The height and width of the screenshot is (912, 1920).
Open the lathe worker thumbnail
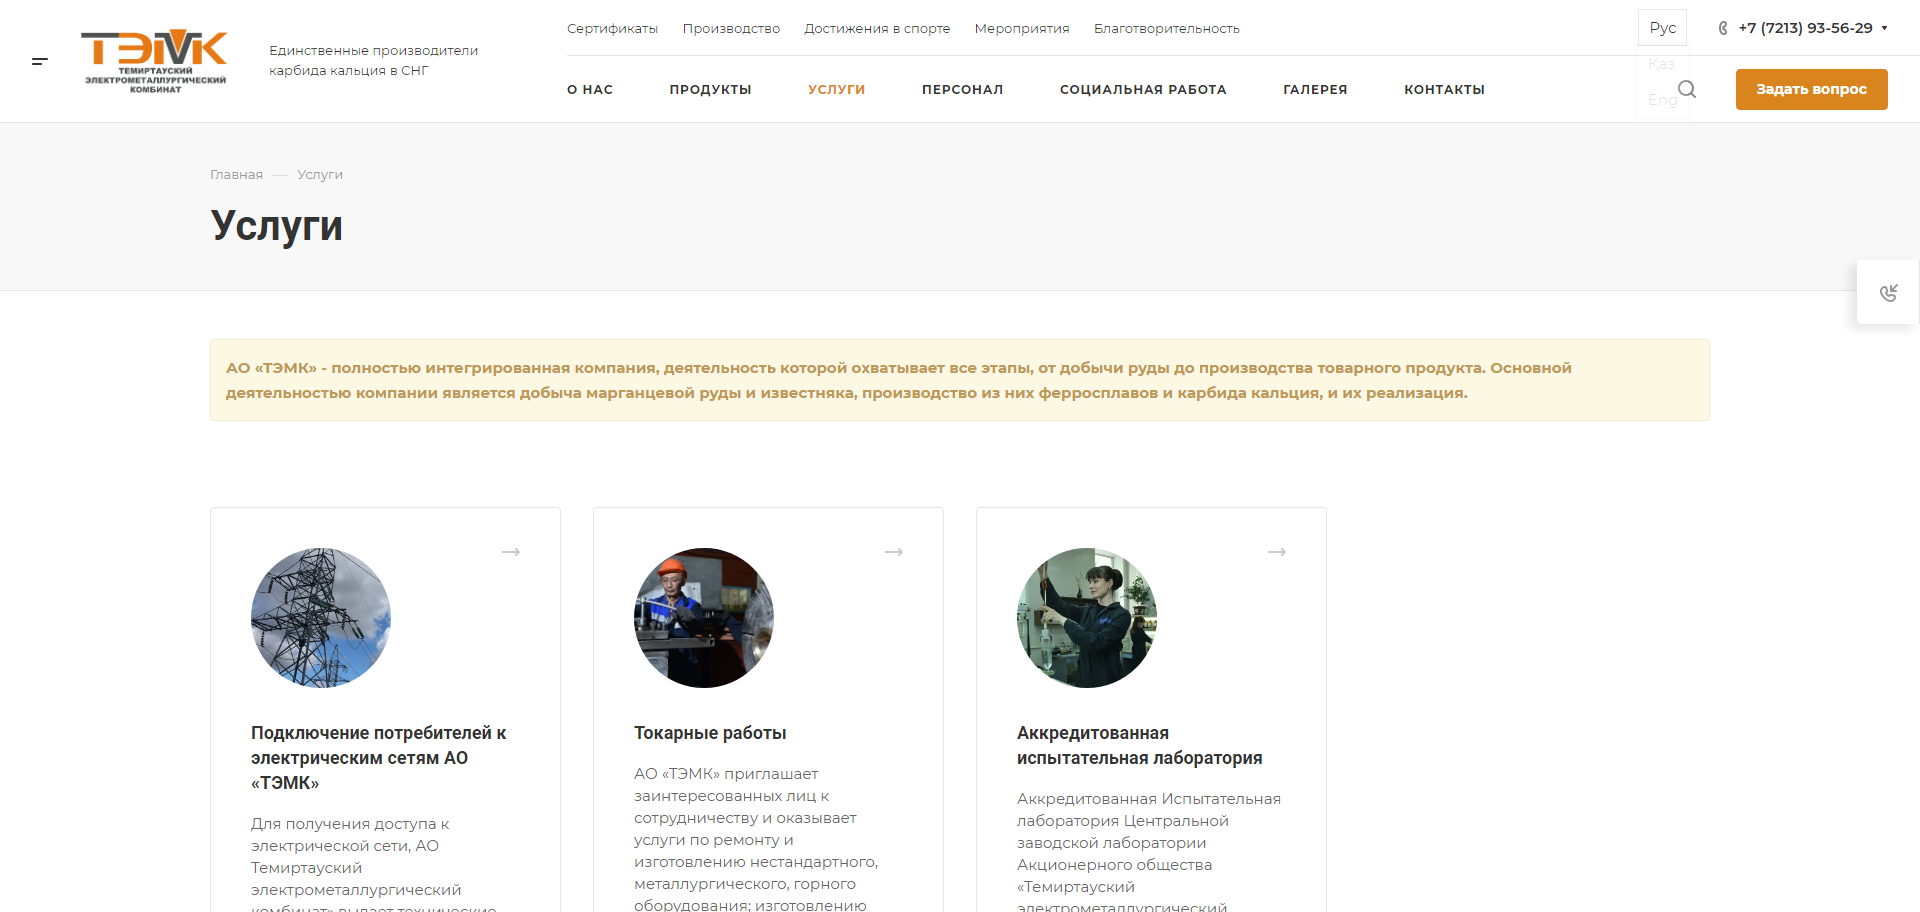pyautogui.click(x=704, y=617)
